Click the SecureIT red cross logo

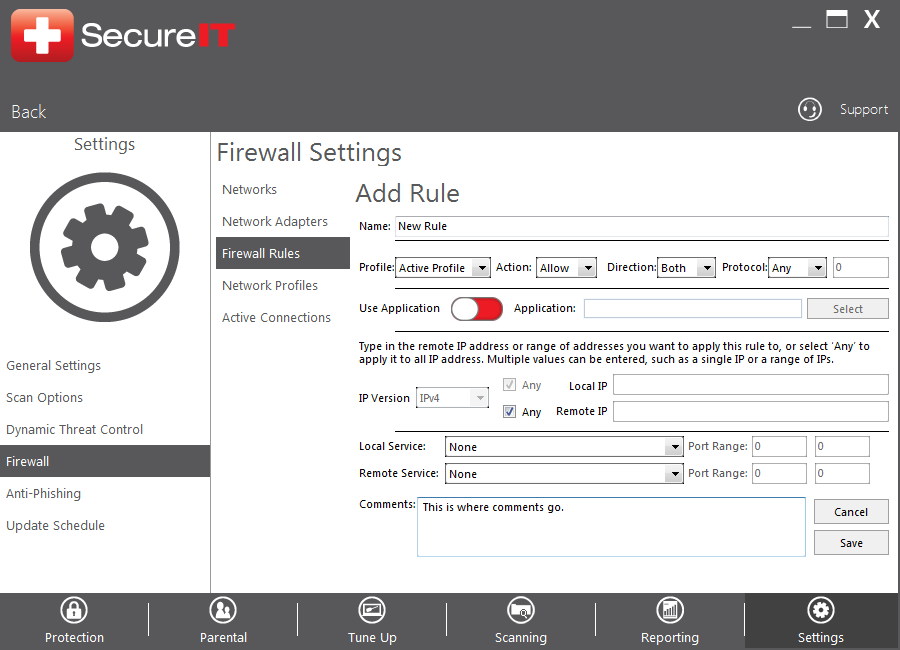coord(42,35)
